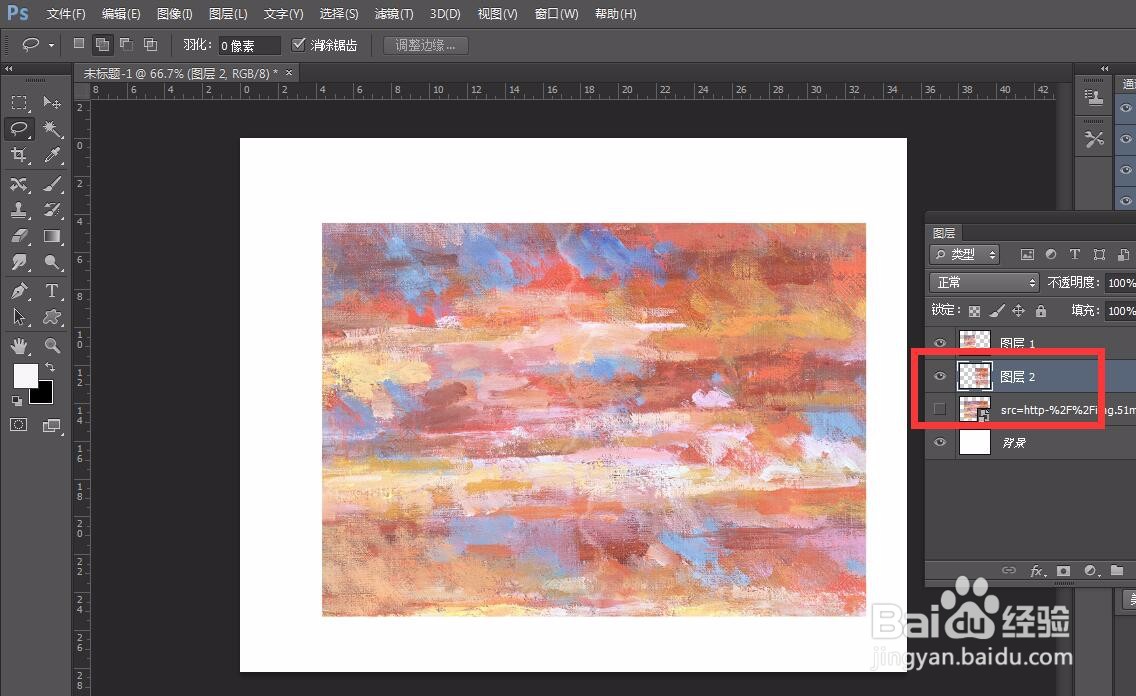Click the link layers icon
The image size is (1136, 696).
tap(1009, 571)
